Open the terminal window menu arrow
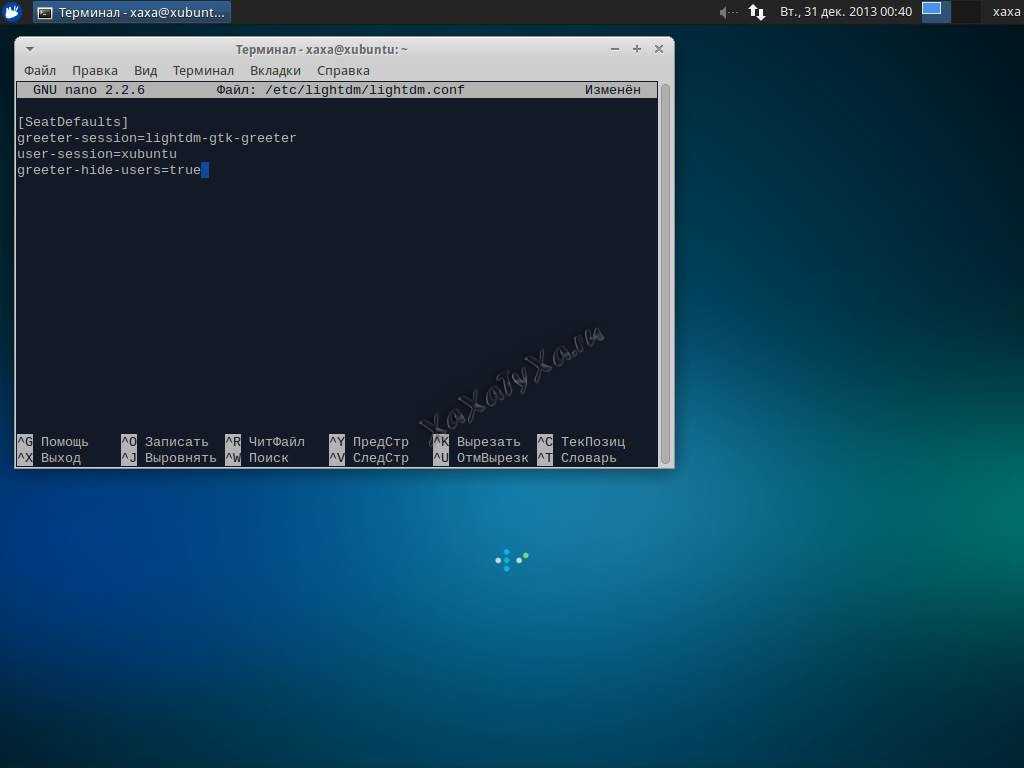 (x=29, y=49)
